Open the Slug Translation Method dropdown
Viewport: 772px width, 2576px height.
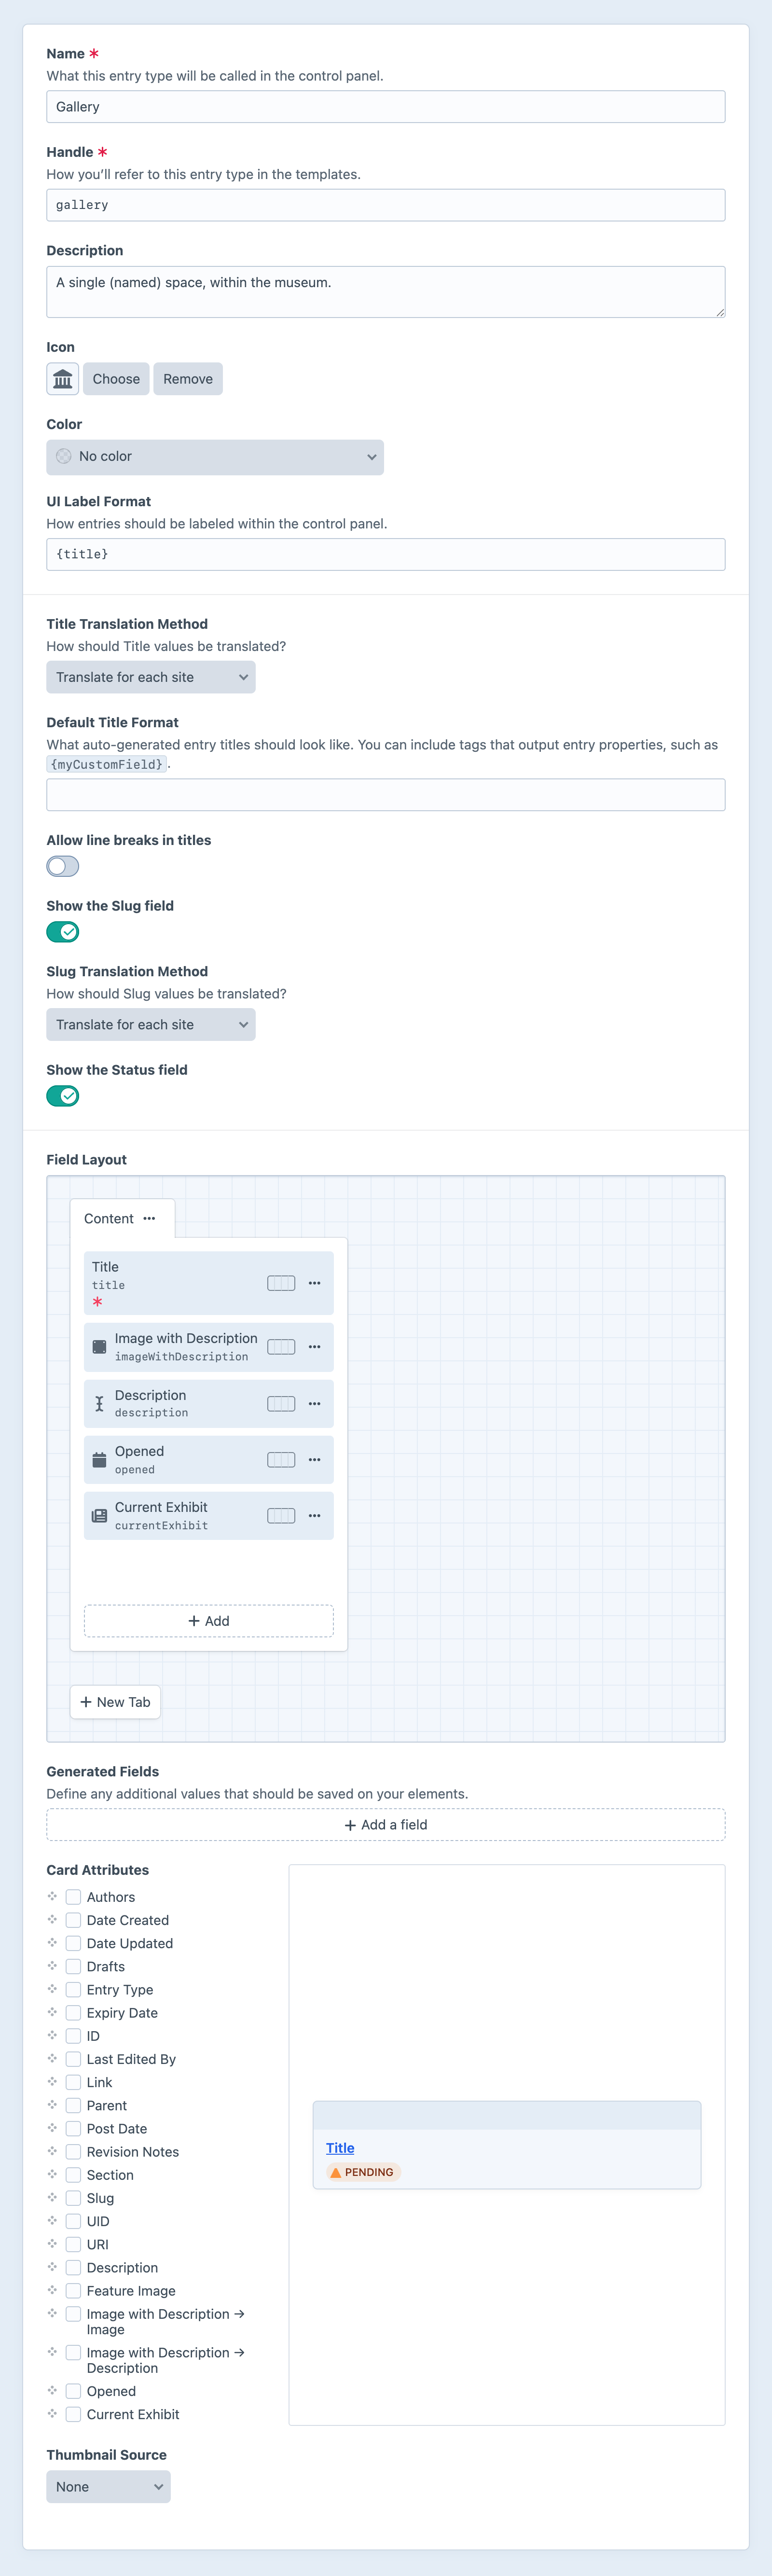[x=150, y=1024]
